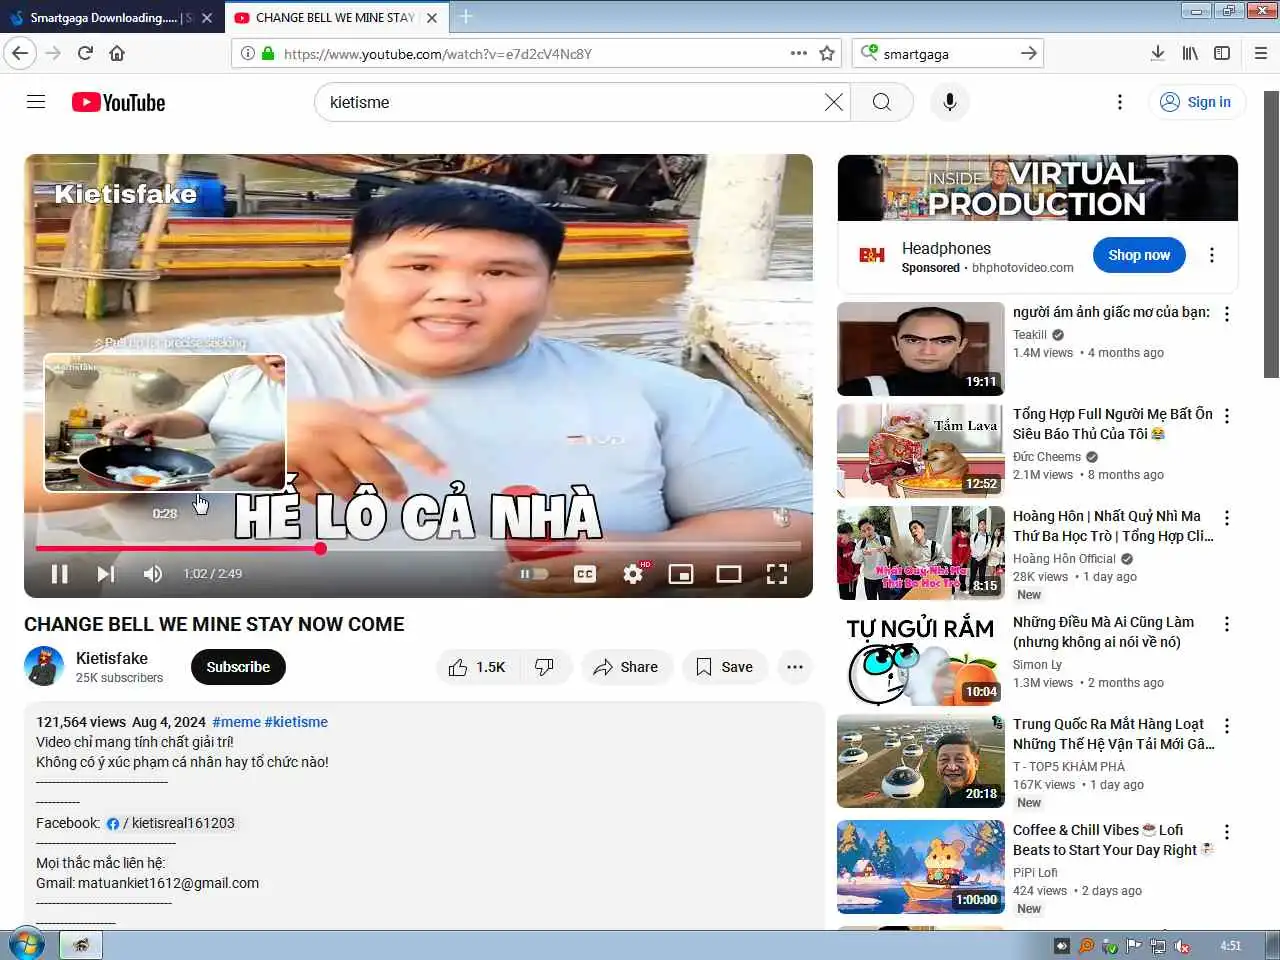
Task: Play the Tấm Lava Cheems thumbnail video
Action: click(920, 451)
